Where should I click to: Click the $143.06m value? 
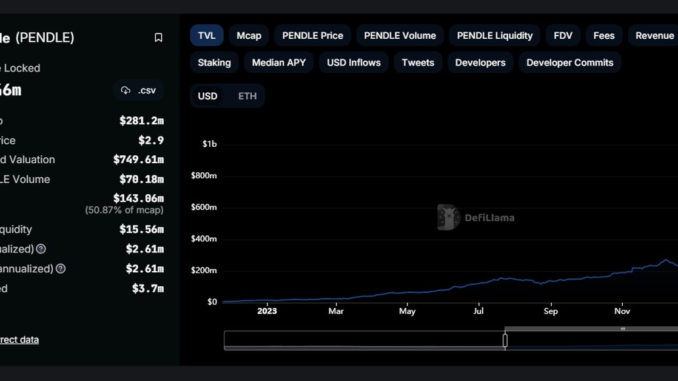[x=138, y=198]
